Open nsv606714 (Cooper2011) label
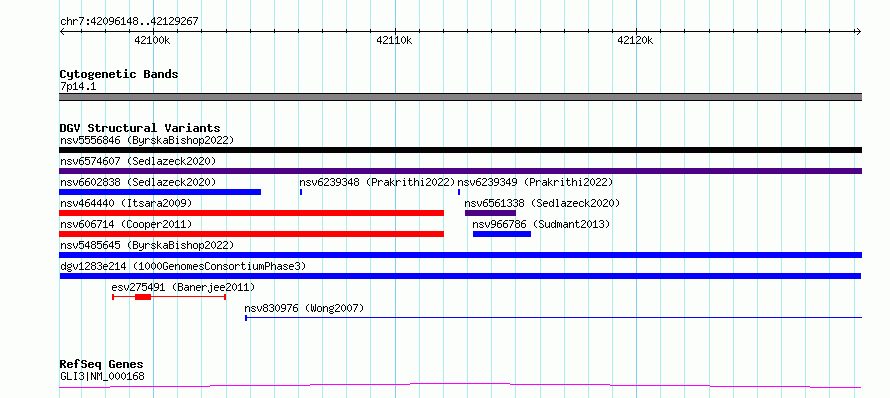 click(x=126, y=224)
